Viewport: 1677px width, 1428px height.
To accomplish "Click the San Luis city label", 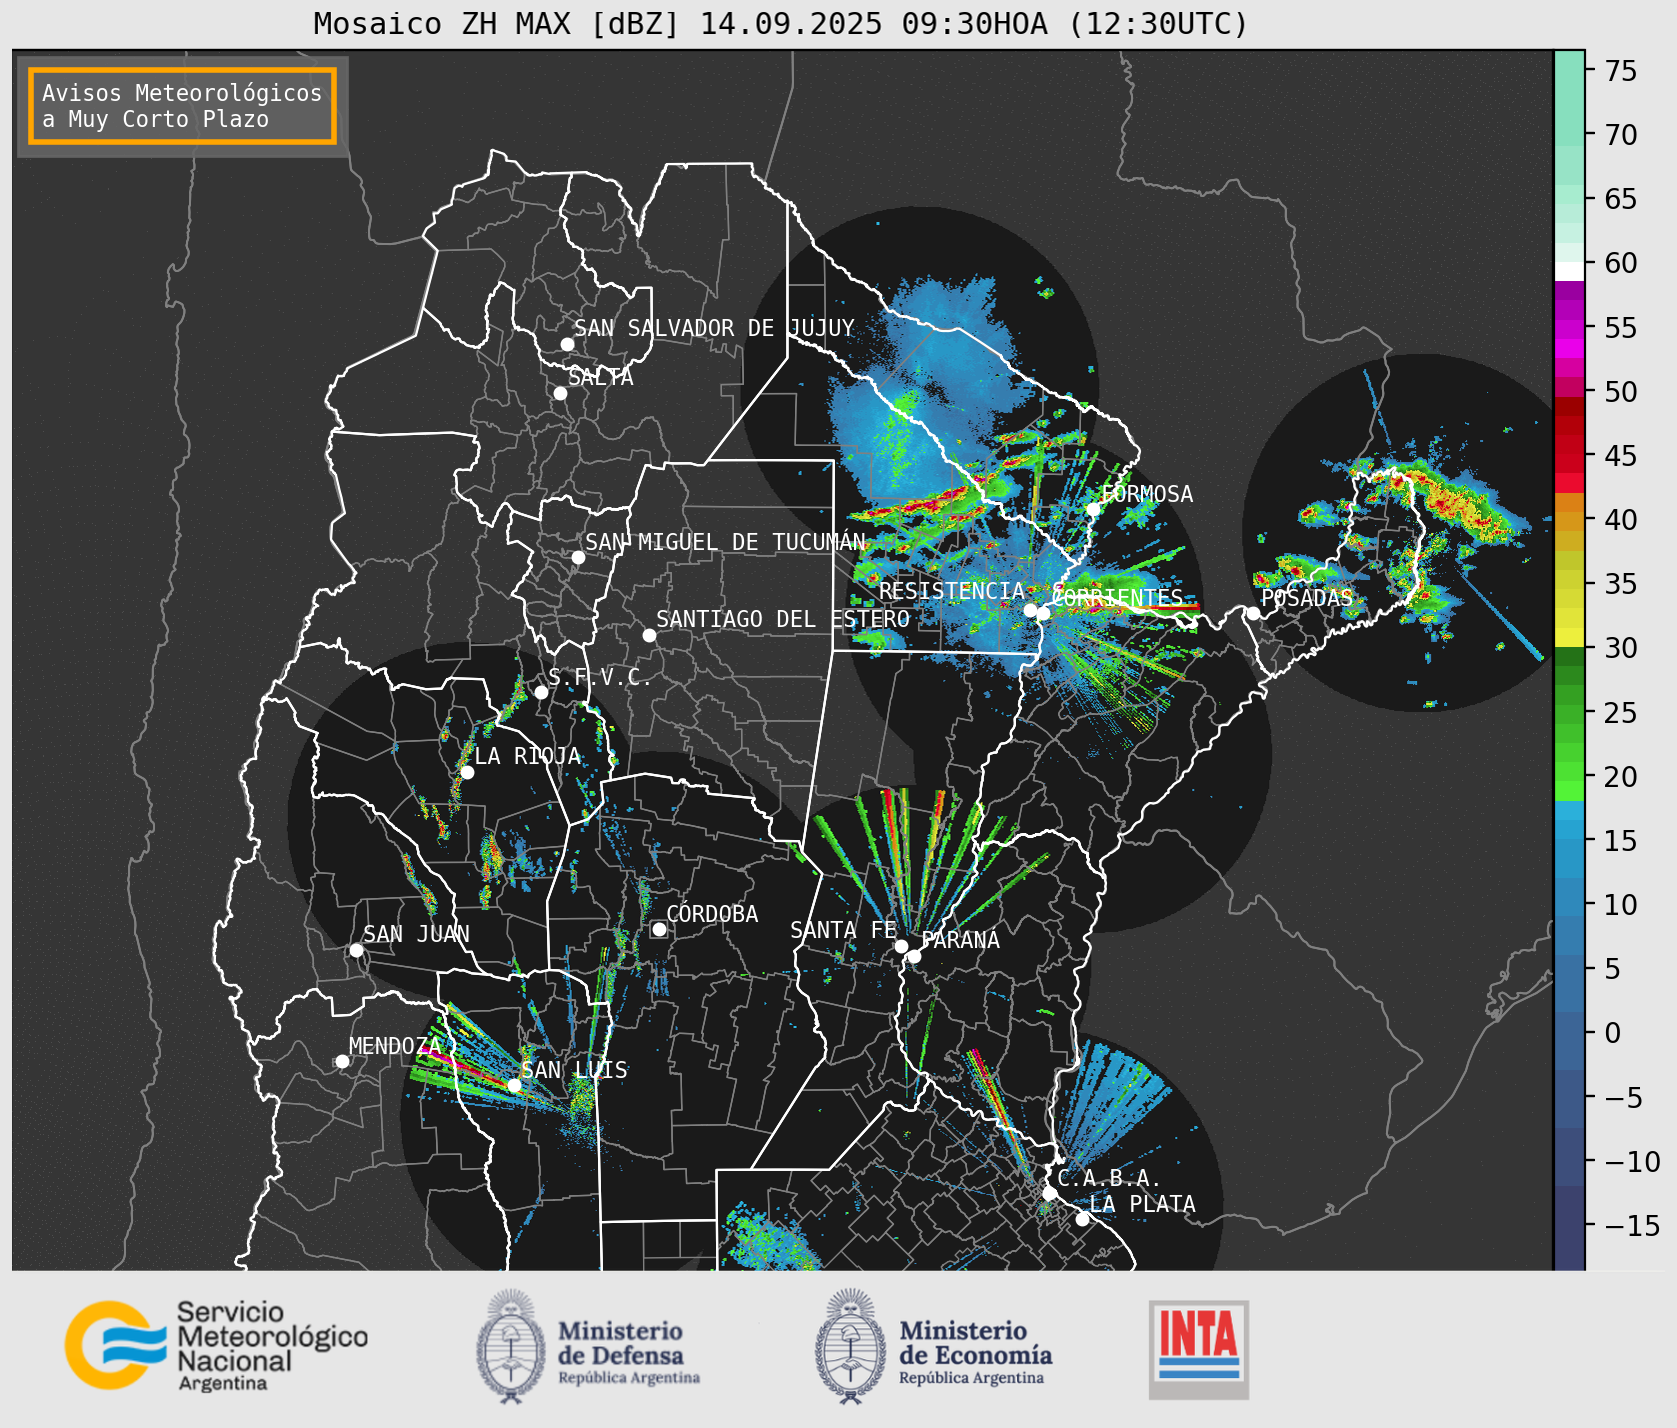I will pyautogui.click(x=574, y=1070).
